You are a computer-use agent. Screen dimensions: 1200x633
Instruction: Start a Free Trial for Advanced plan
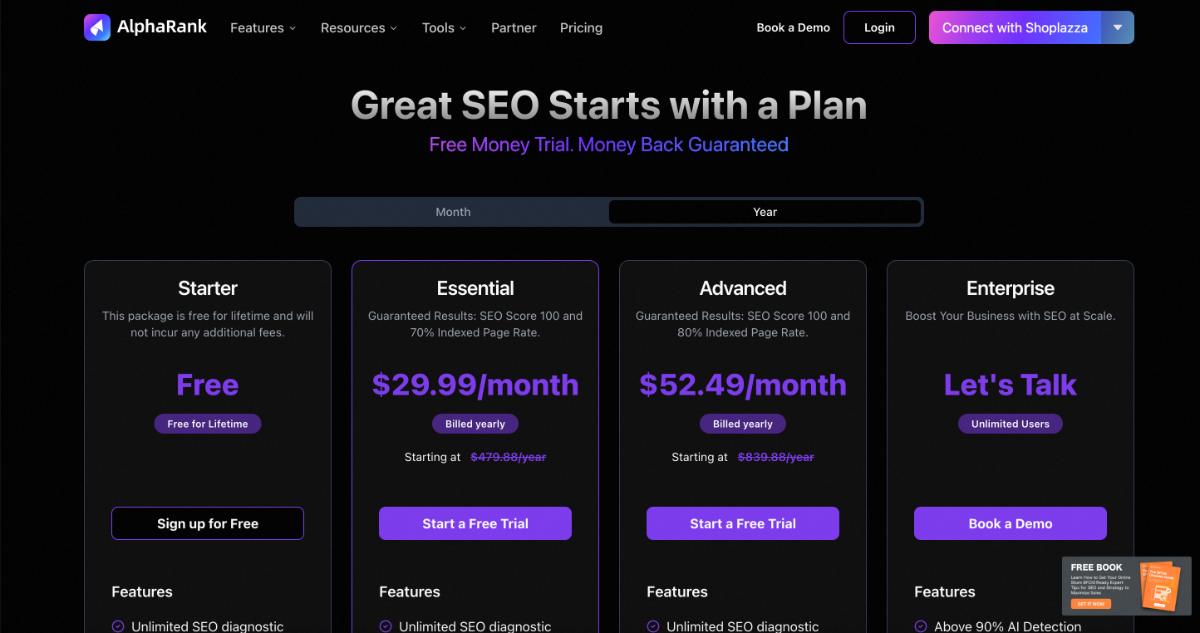click(742, 523)
